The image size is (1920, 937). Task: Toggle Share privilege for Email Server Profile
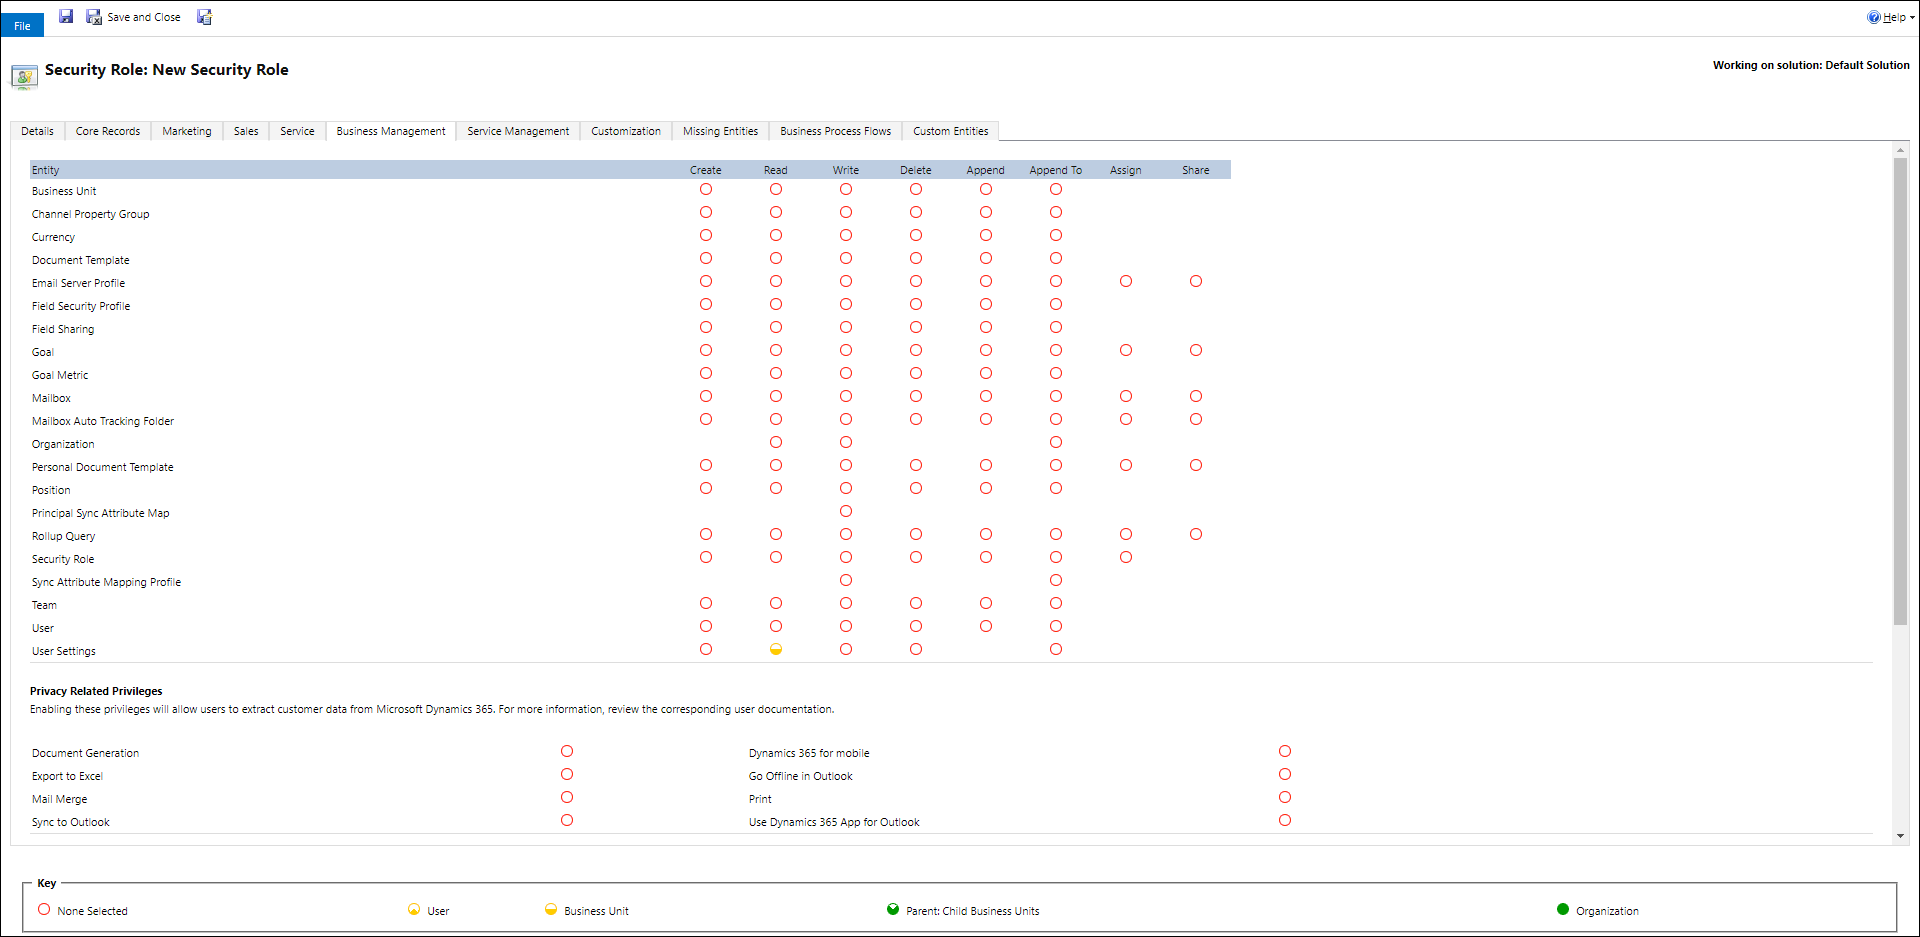1196,281
